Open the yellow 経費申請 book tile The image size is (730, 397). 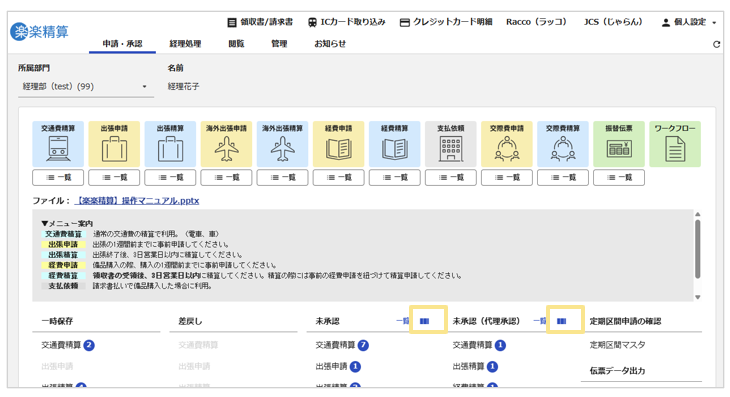pyautogui.click(x=338, y=144)
